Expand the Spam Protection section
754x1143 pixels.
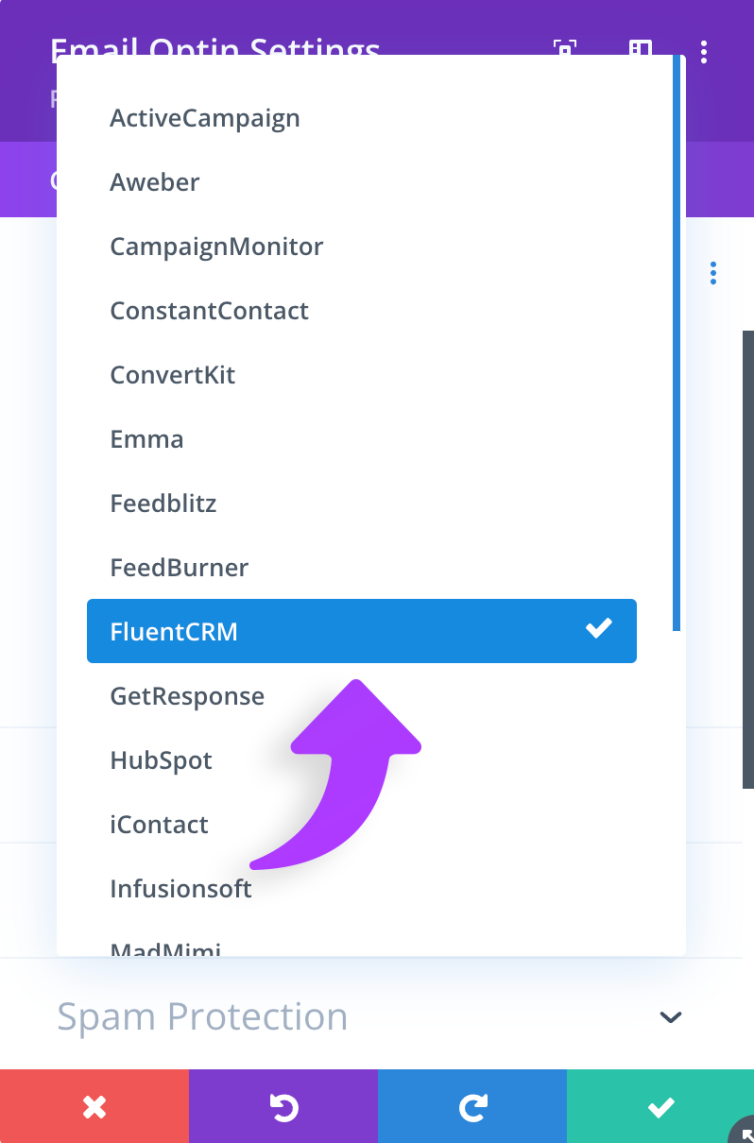[x=203, y=1016]
